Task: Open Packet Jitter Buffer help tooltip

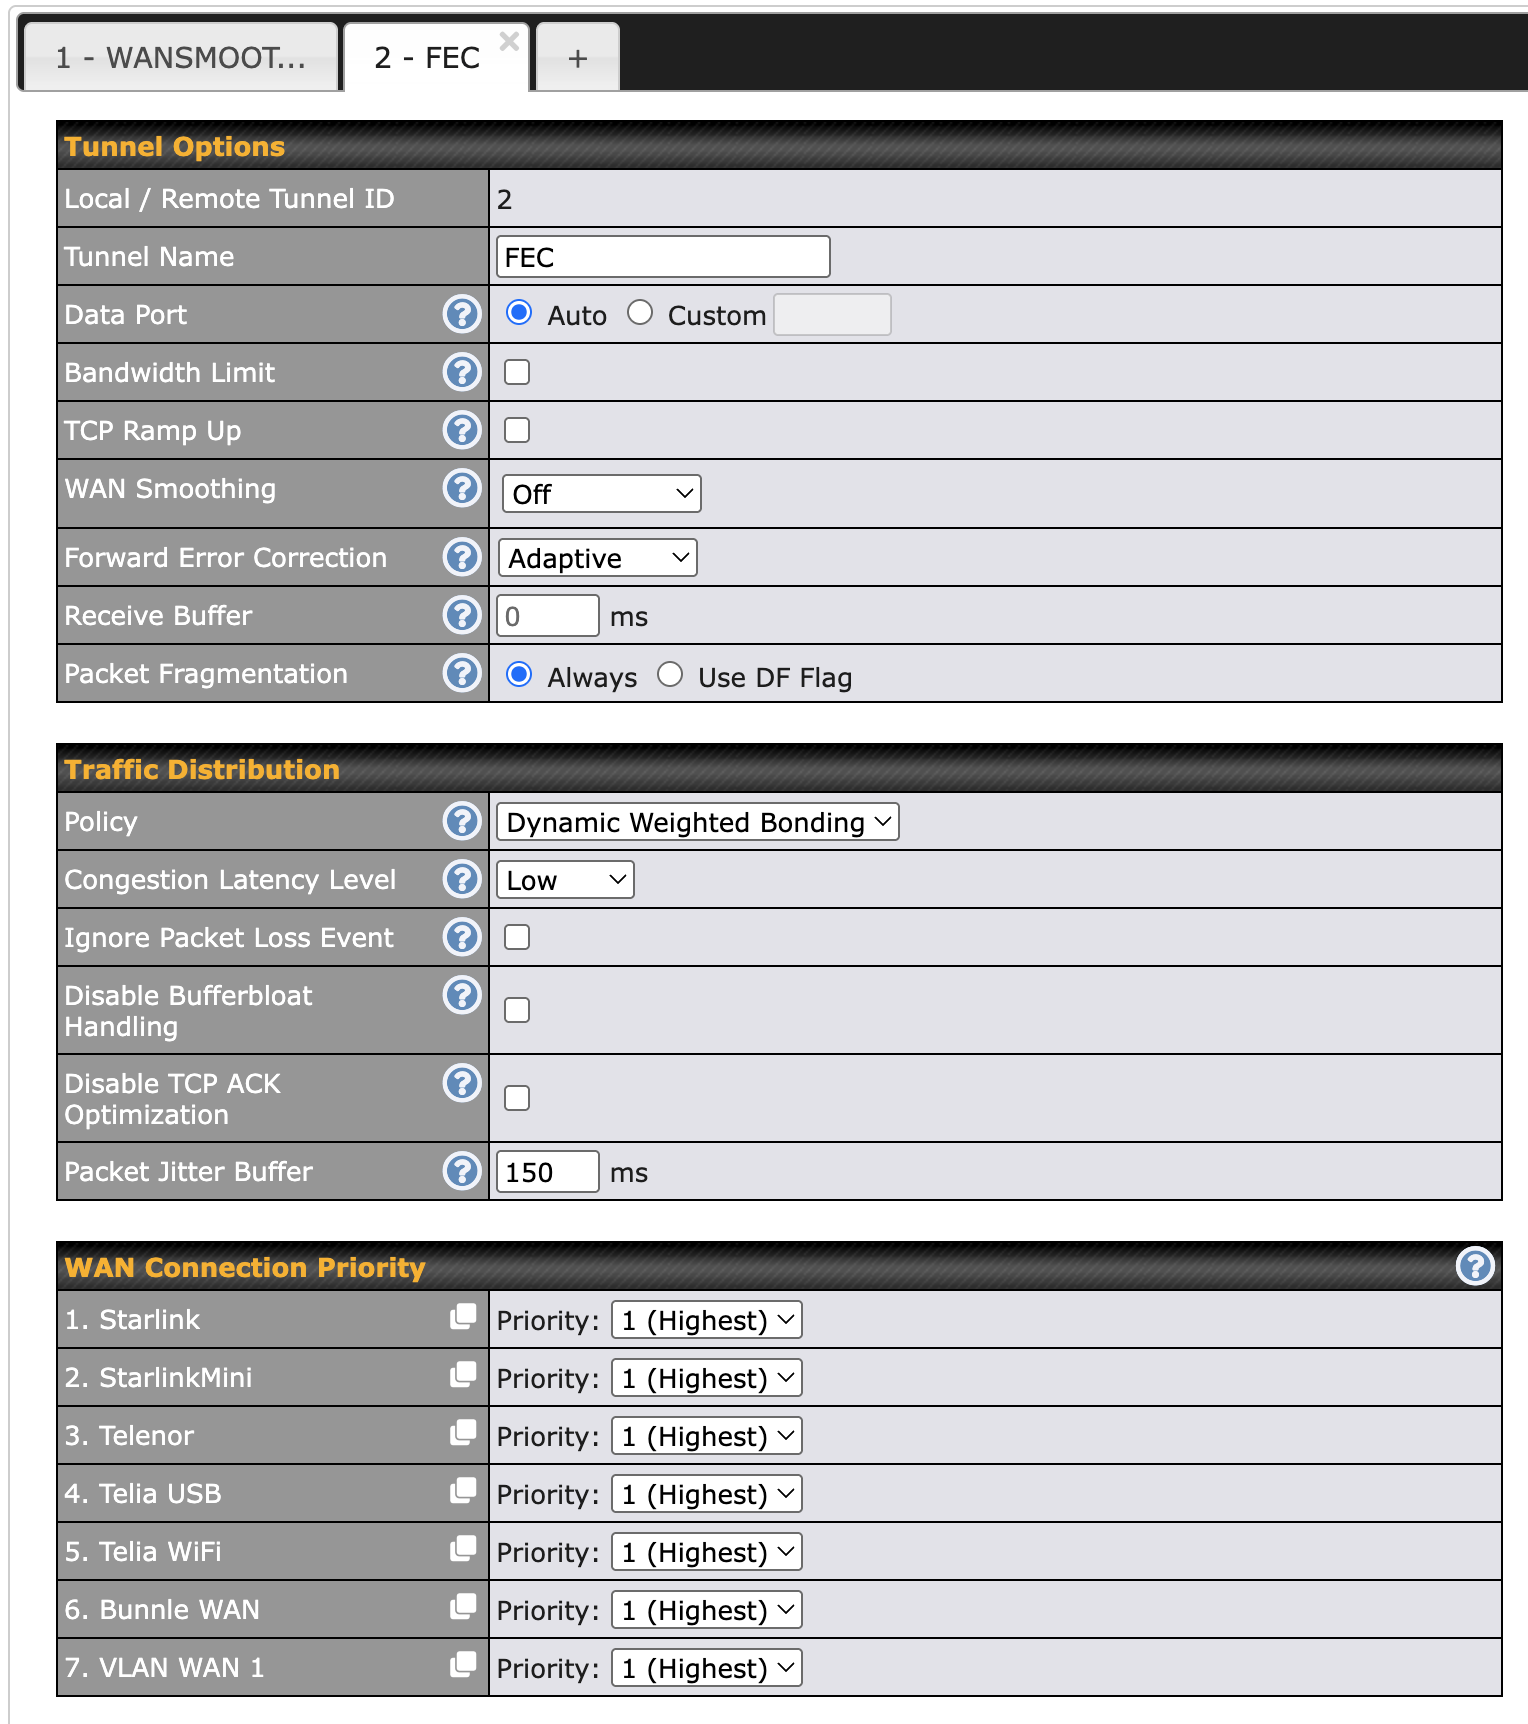Action: tap(462, 1170)
